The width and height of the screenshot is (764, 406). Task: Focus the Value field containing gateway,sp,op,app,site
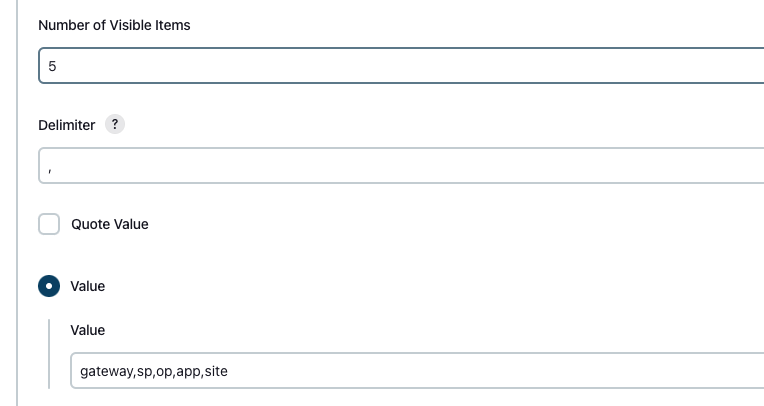pos(417,371)
